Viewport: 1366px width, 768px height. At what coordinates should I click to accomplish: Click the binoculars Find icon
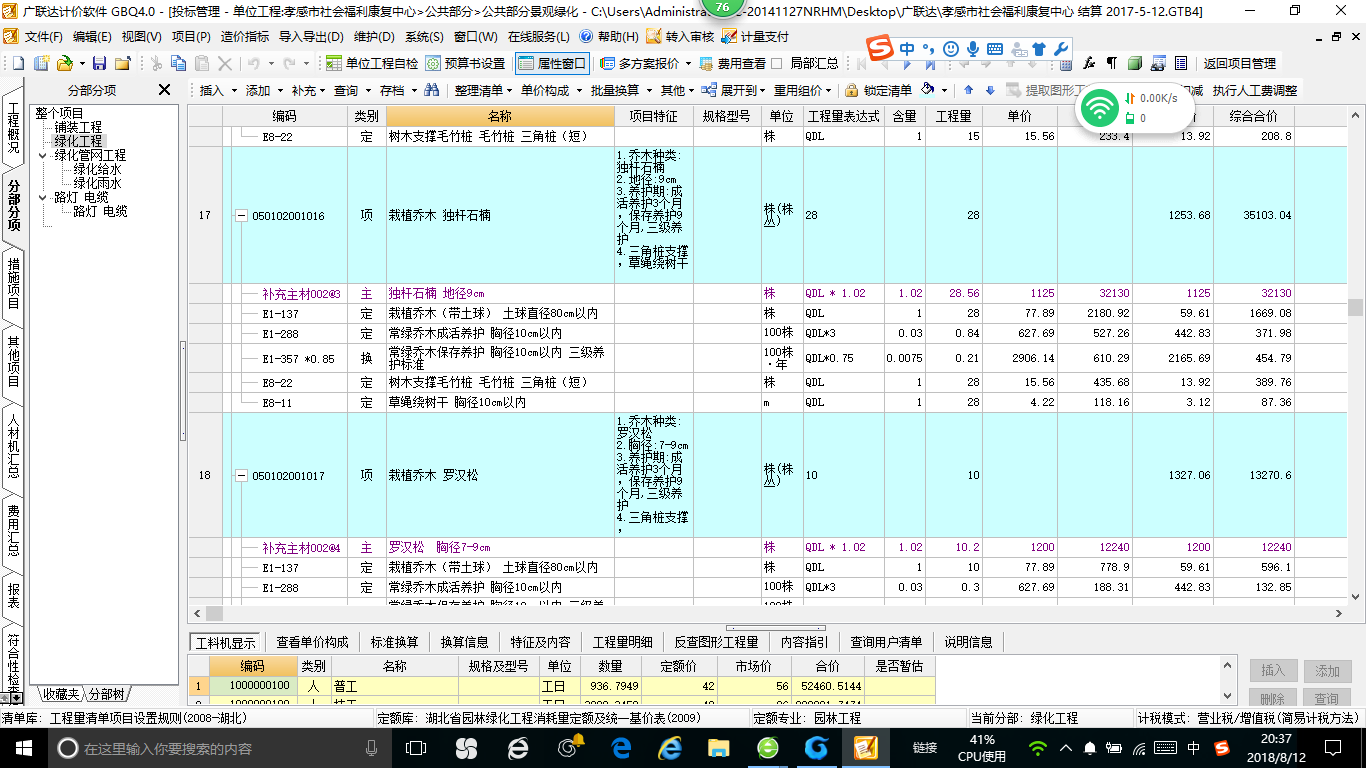point(432,90)
